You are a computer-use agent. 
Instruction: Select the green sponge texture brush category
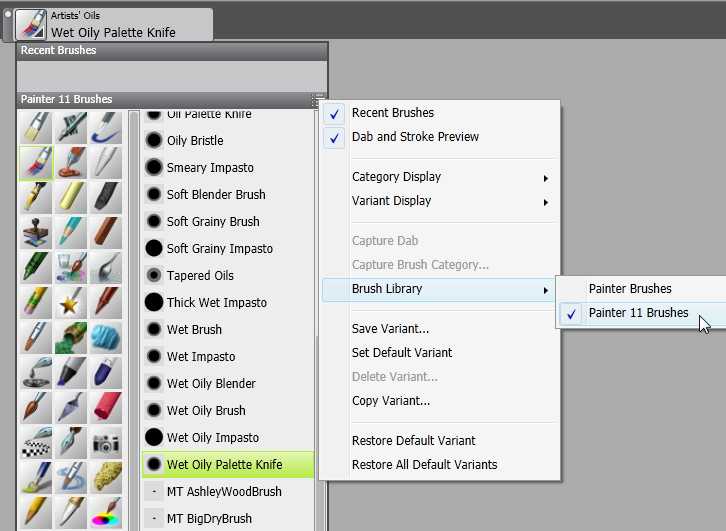point(70,337)
